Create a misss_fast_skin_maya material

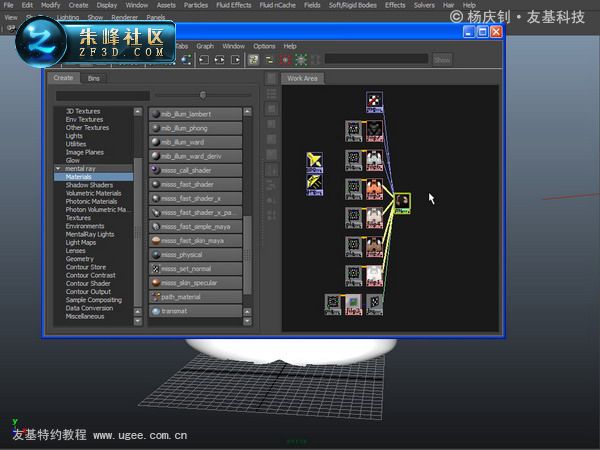pyautogui.click(x=196, y=241)
